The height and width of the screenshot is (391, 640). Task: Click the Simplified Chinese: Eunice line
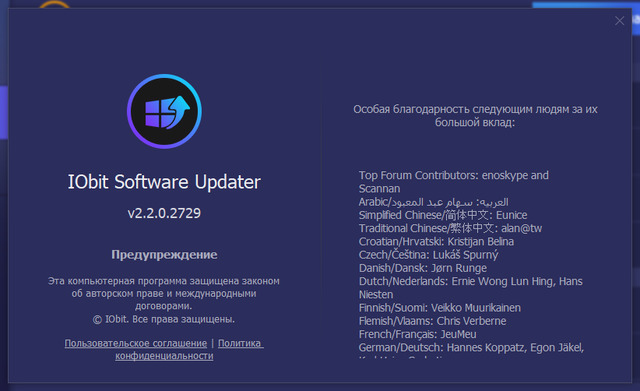click(x=443, y=215)
